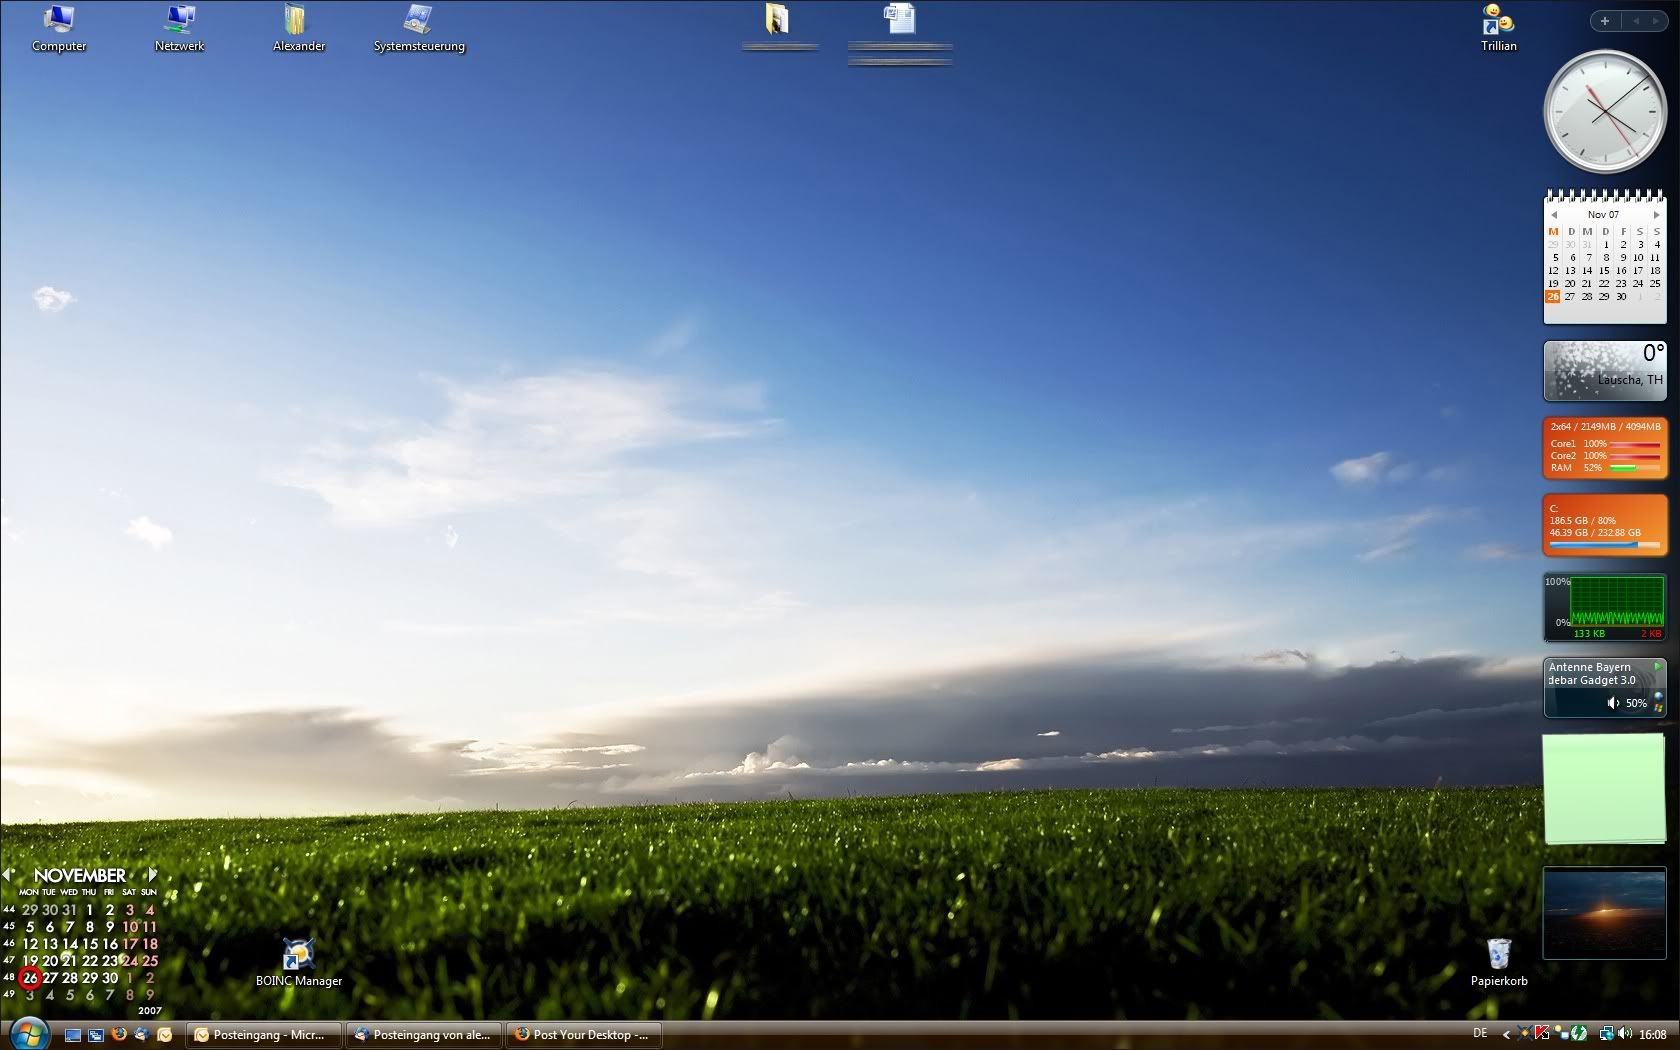Launch Trillian from desktop shortcut
The image size is (1680, 1050).
[1498, 27]
